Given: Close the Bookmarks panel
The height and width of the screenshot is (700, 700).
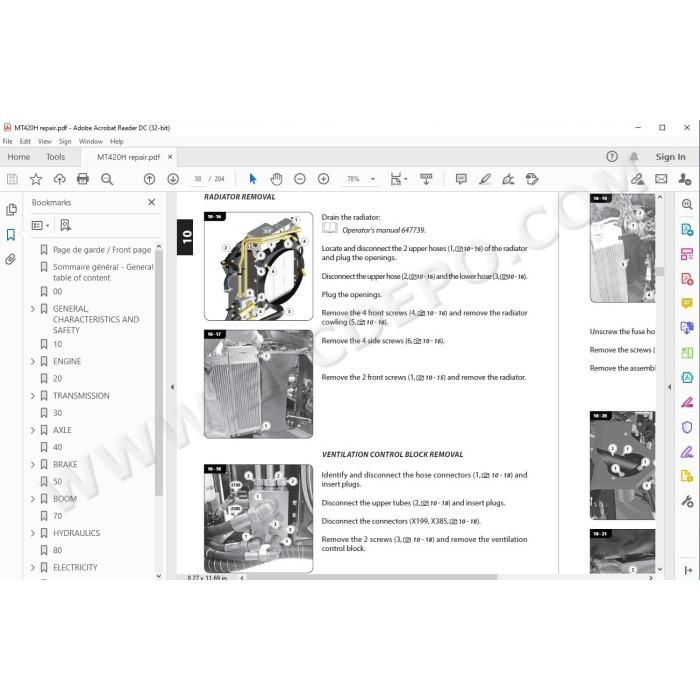Looking at the screenshot, I should 152,202.
